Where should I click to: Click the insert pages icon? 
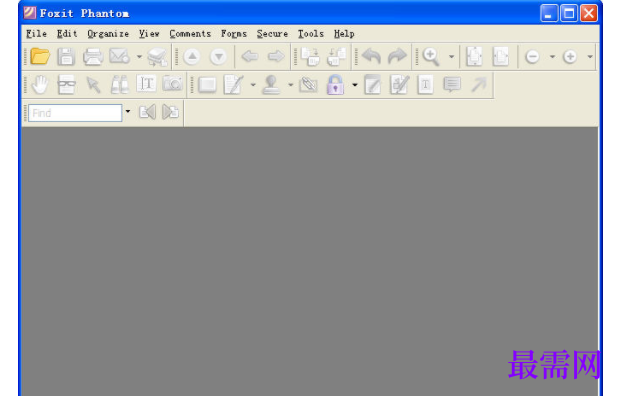[310, 56]
